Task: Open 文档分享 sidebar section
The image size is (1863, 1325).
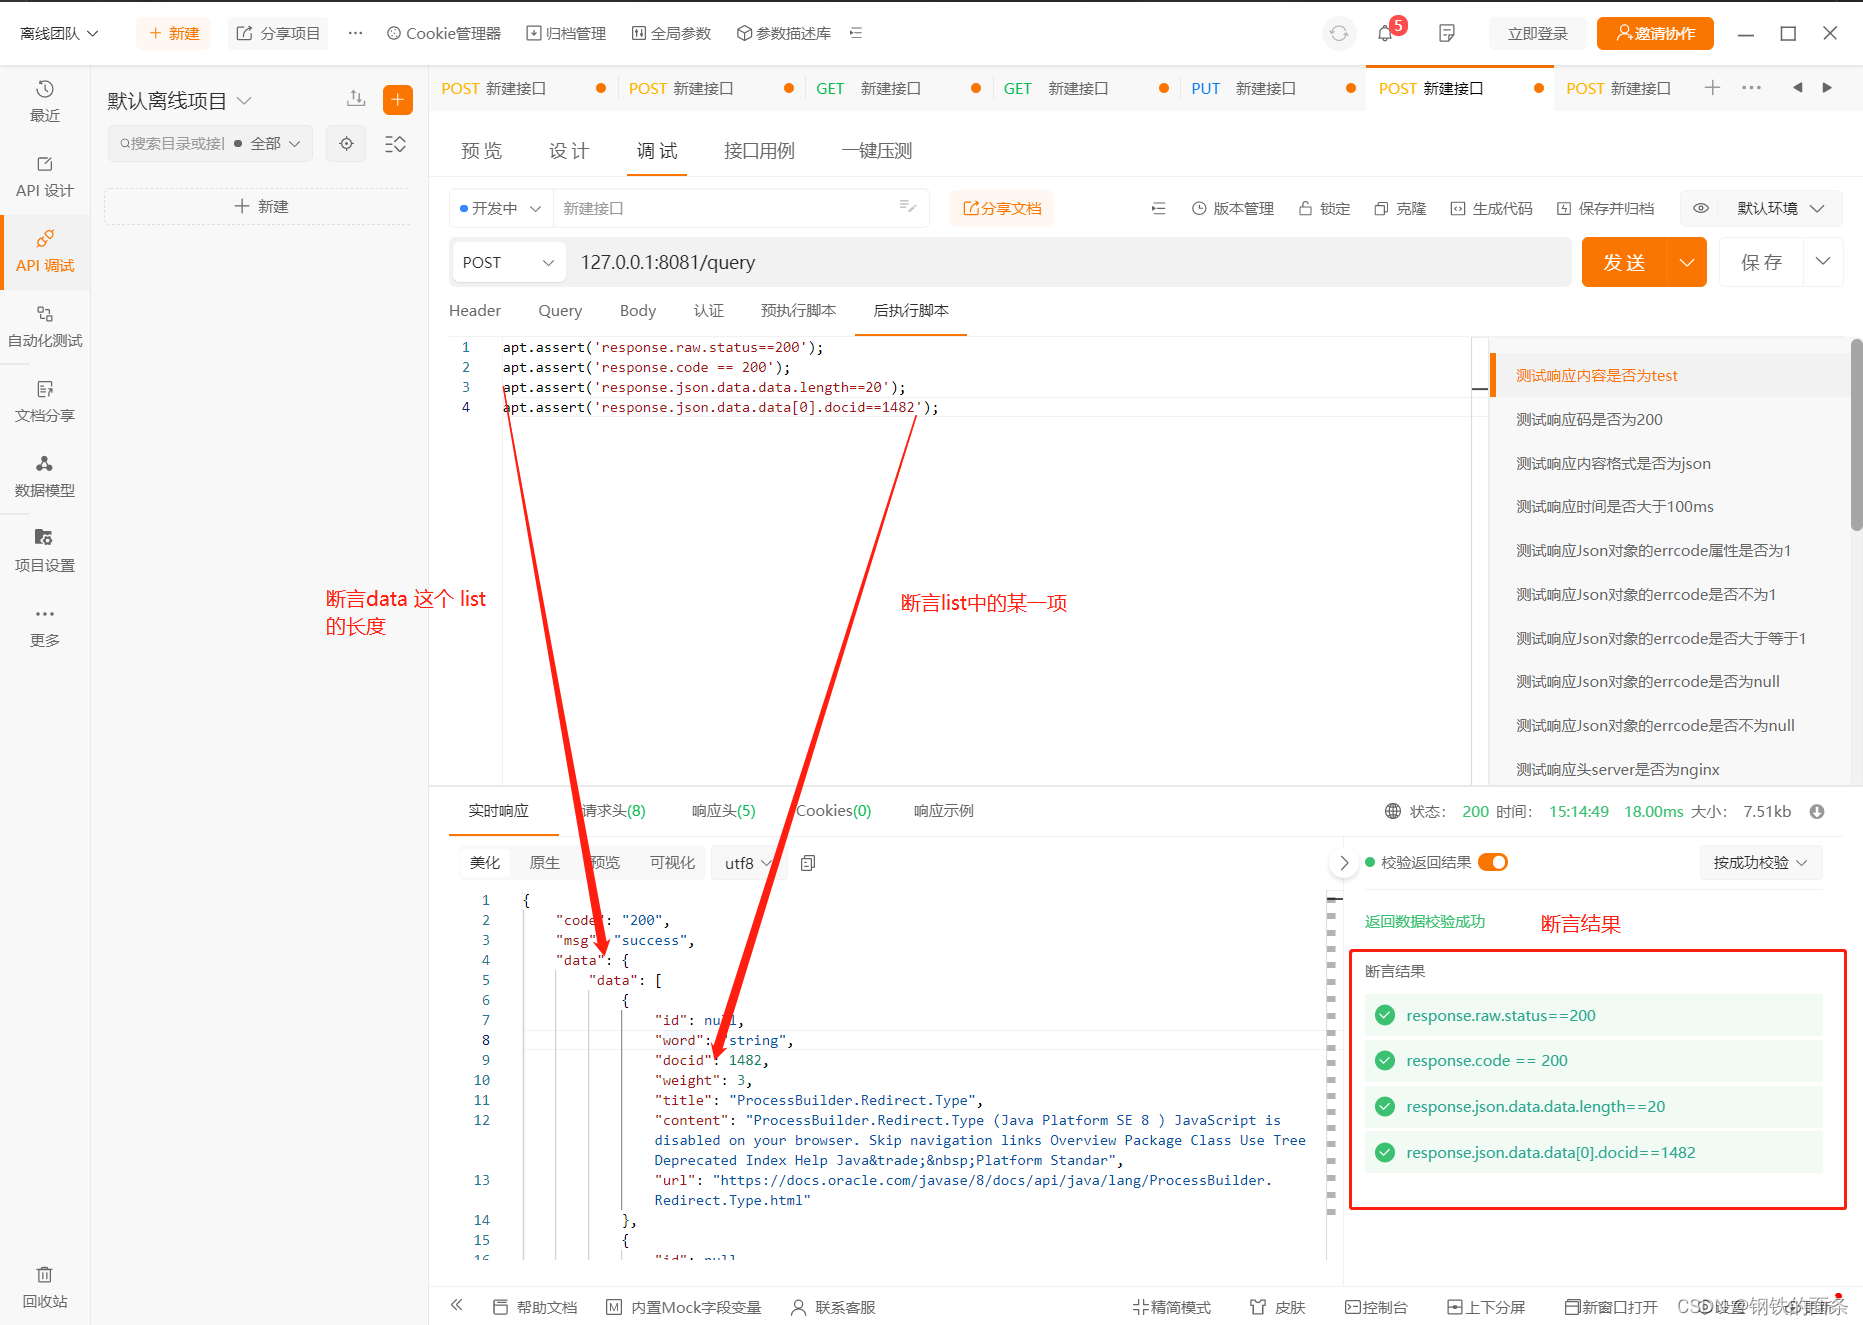Action: tap(45, 401)
